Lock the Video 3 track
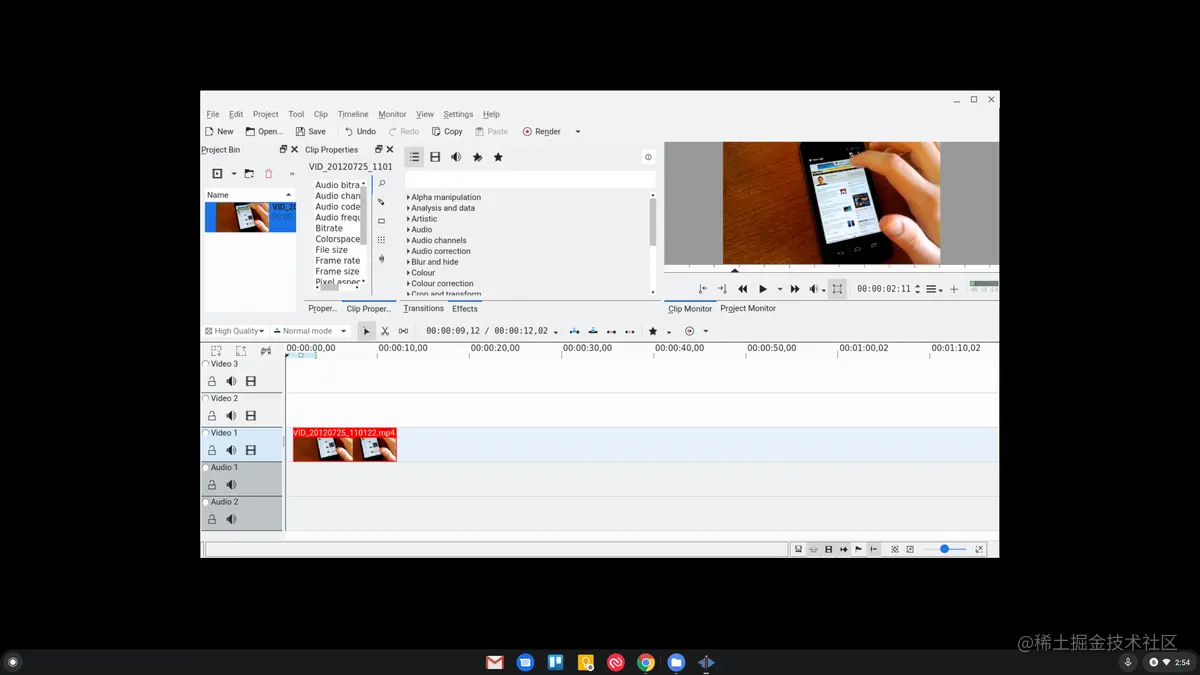1200x675 pixels. click(212, 381)
